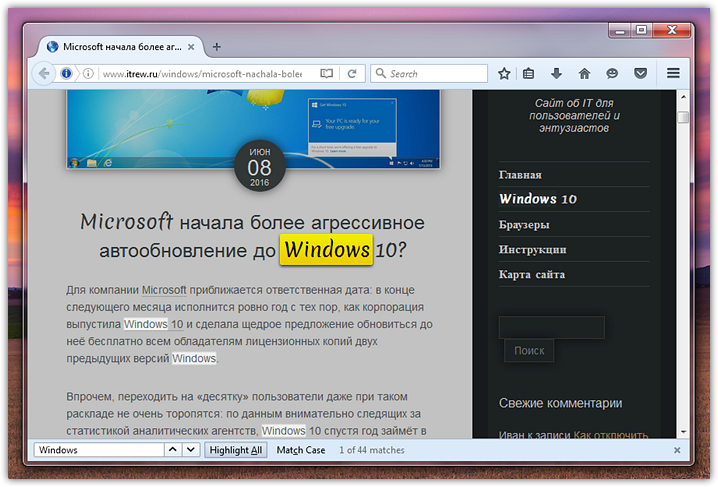Open the blue site identity info icon
Screen dimensions: 718x487
click(x=66, y=73)
